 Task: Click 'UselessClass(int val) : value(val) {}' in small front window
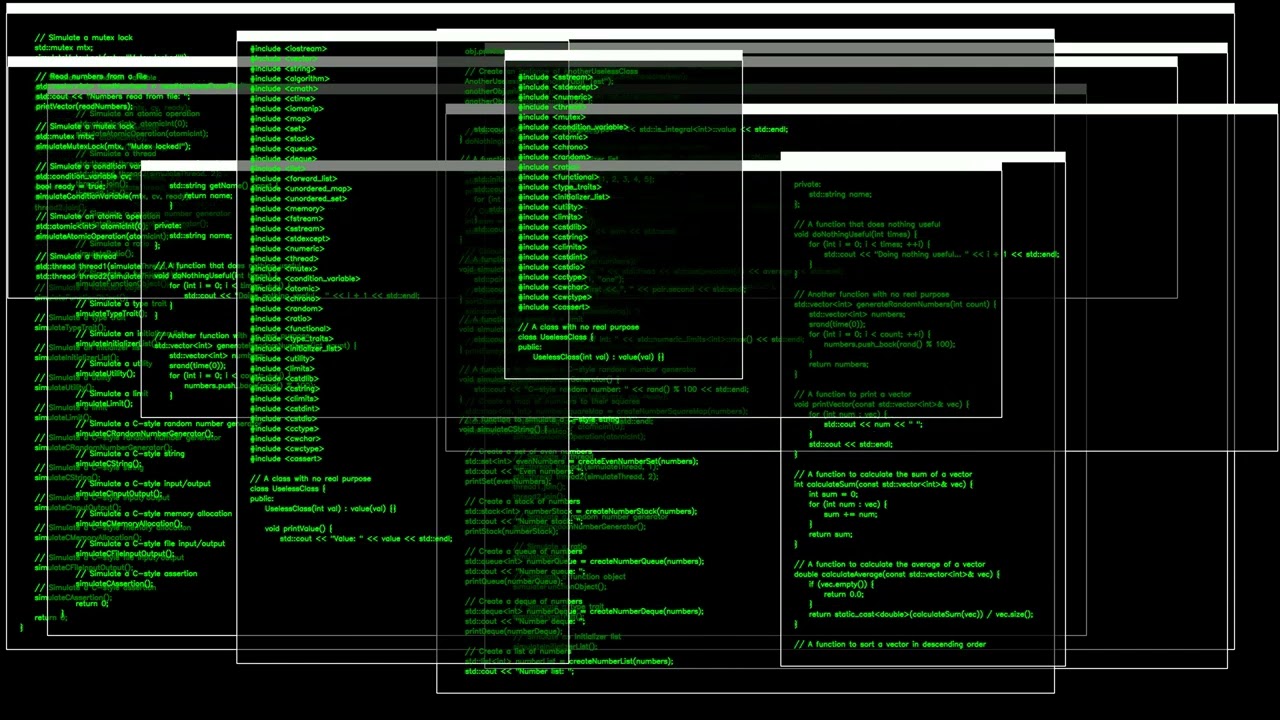click(x=598, y=357)
